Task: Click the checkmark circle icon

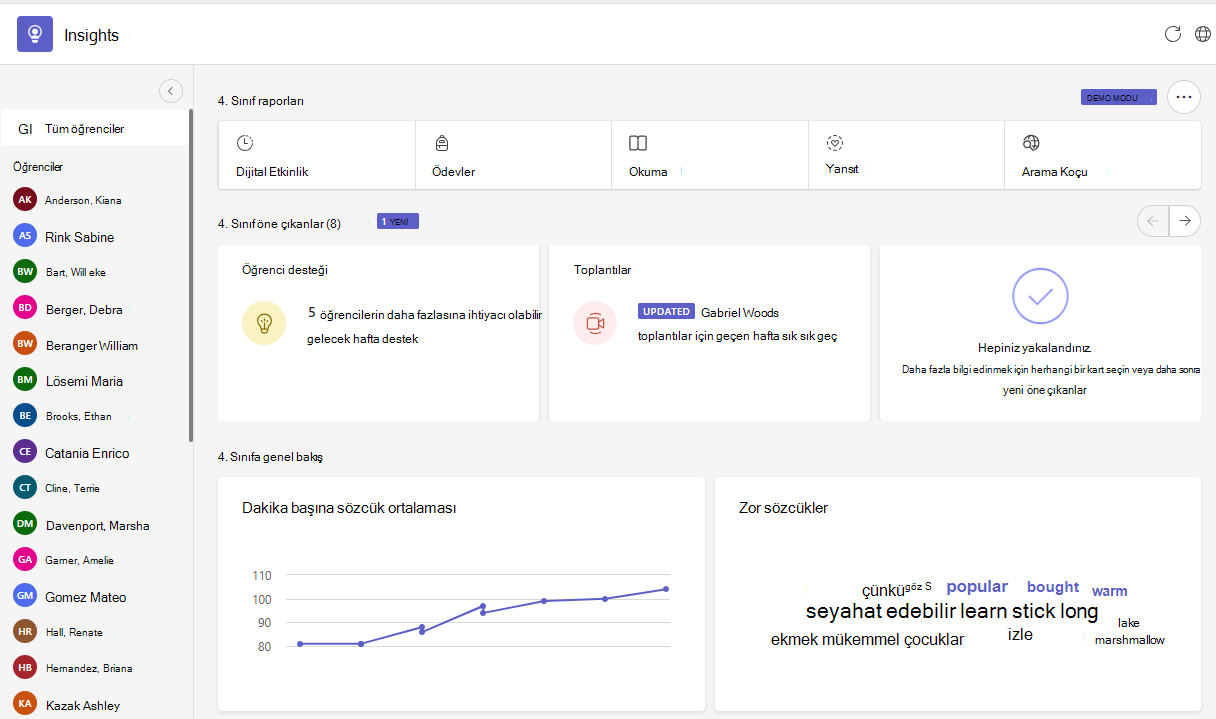Action: (1040, 295)
